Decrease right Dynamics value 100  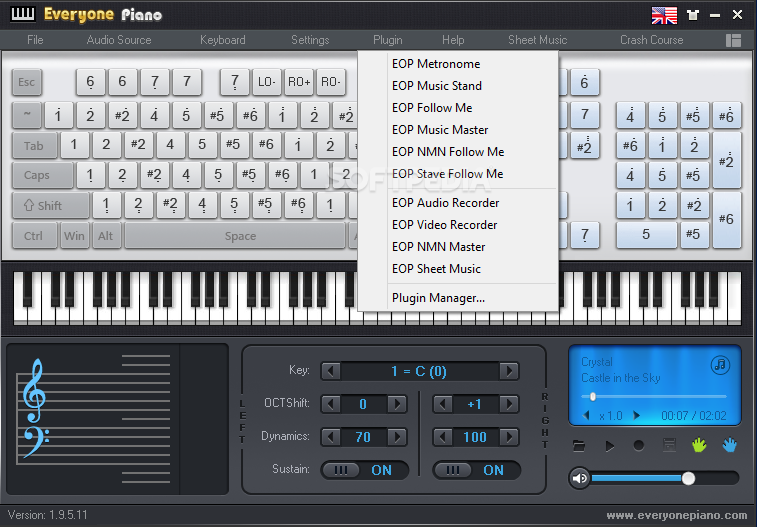pos(443,437)
